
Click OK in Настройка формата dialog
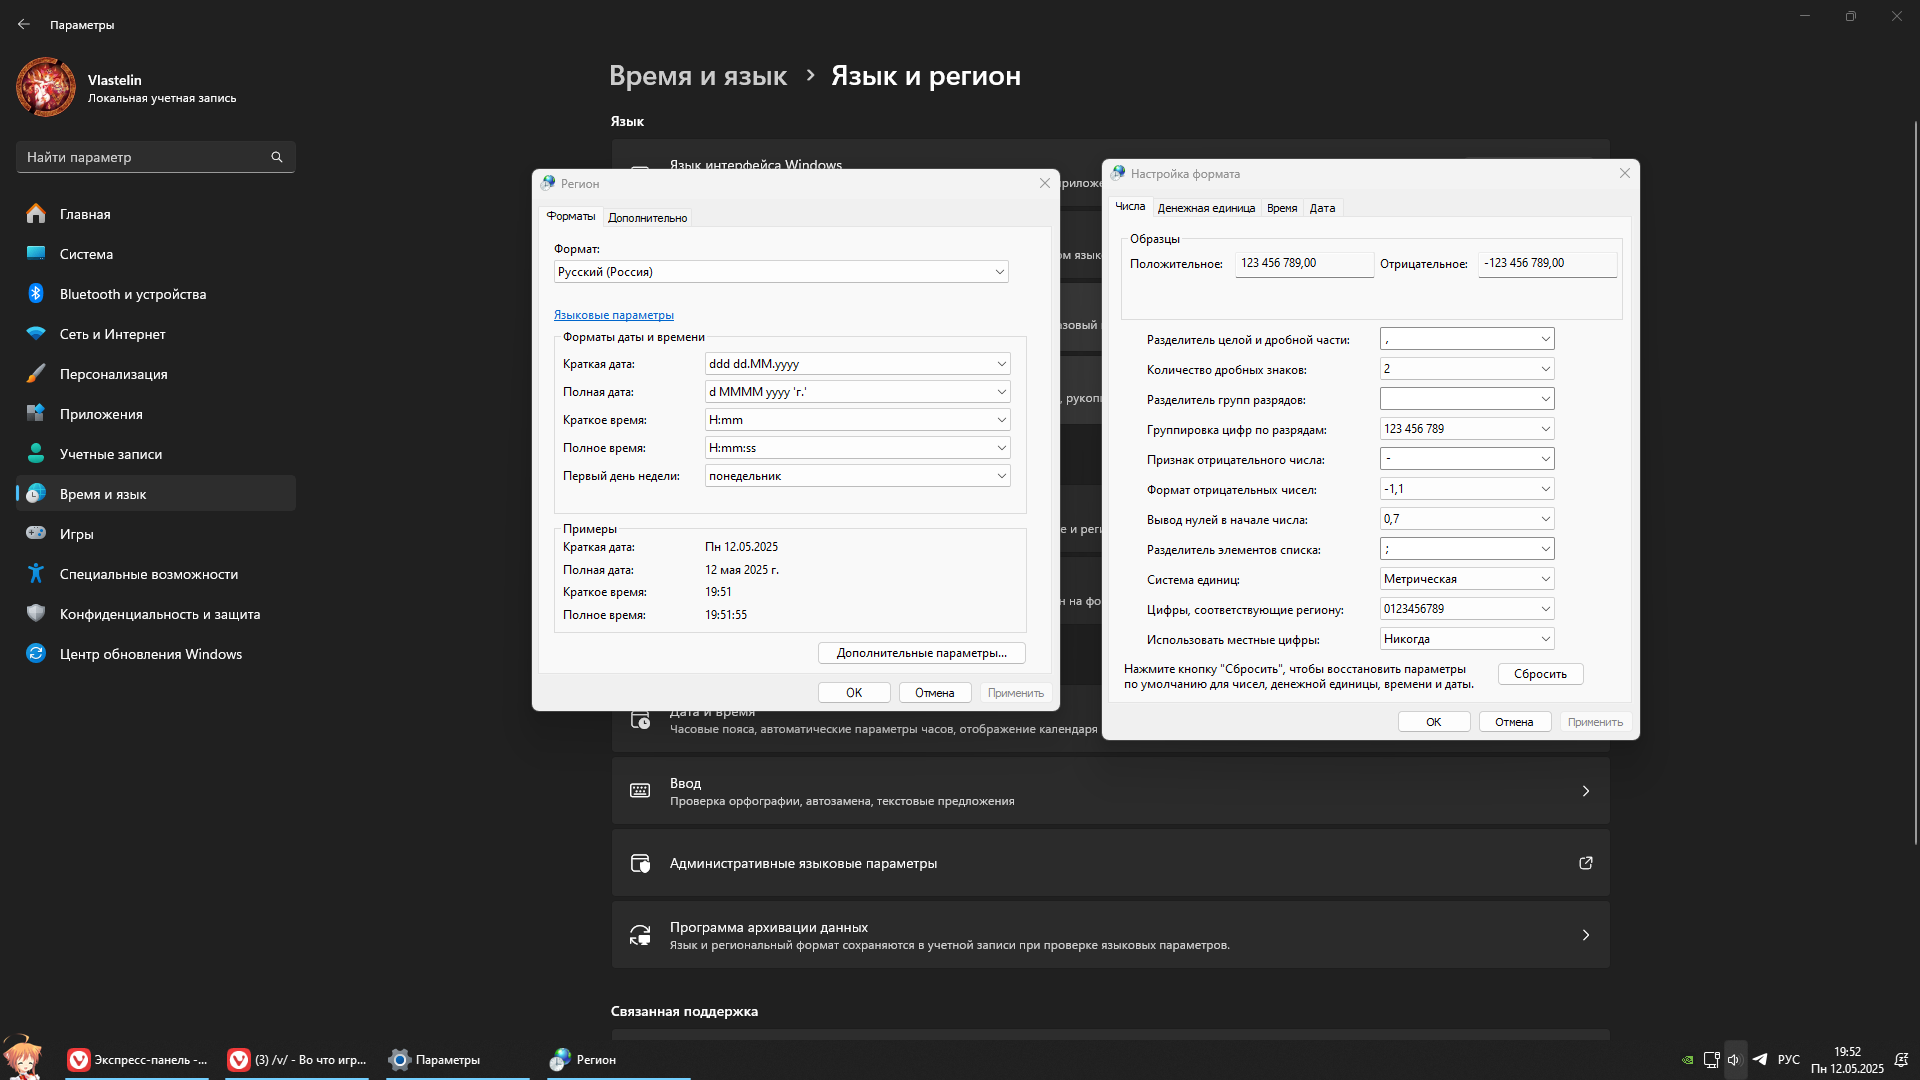[x=1434, y=722]
